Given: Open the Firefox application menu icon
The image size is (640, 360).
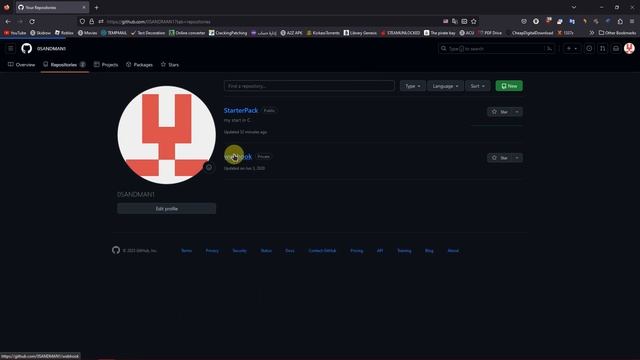Looking at the screenshot, I should click(632, 21).
